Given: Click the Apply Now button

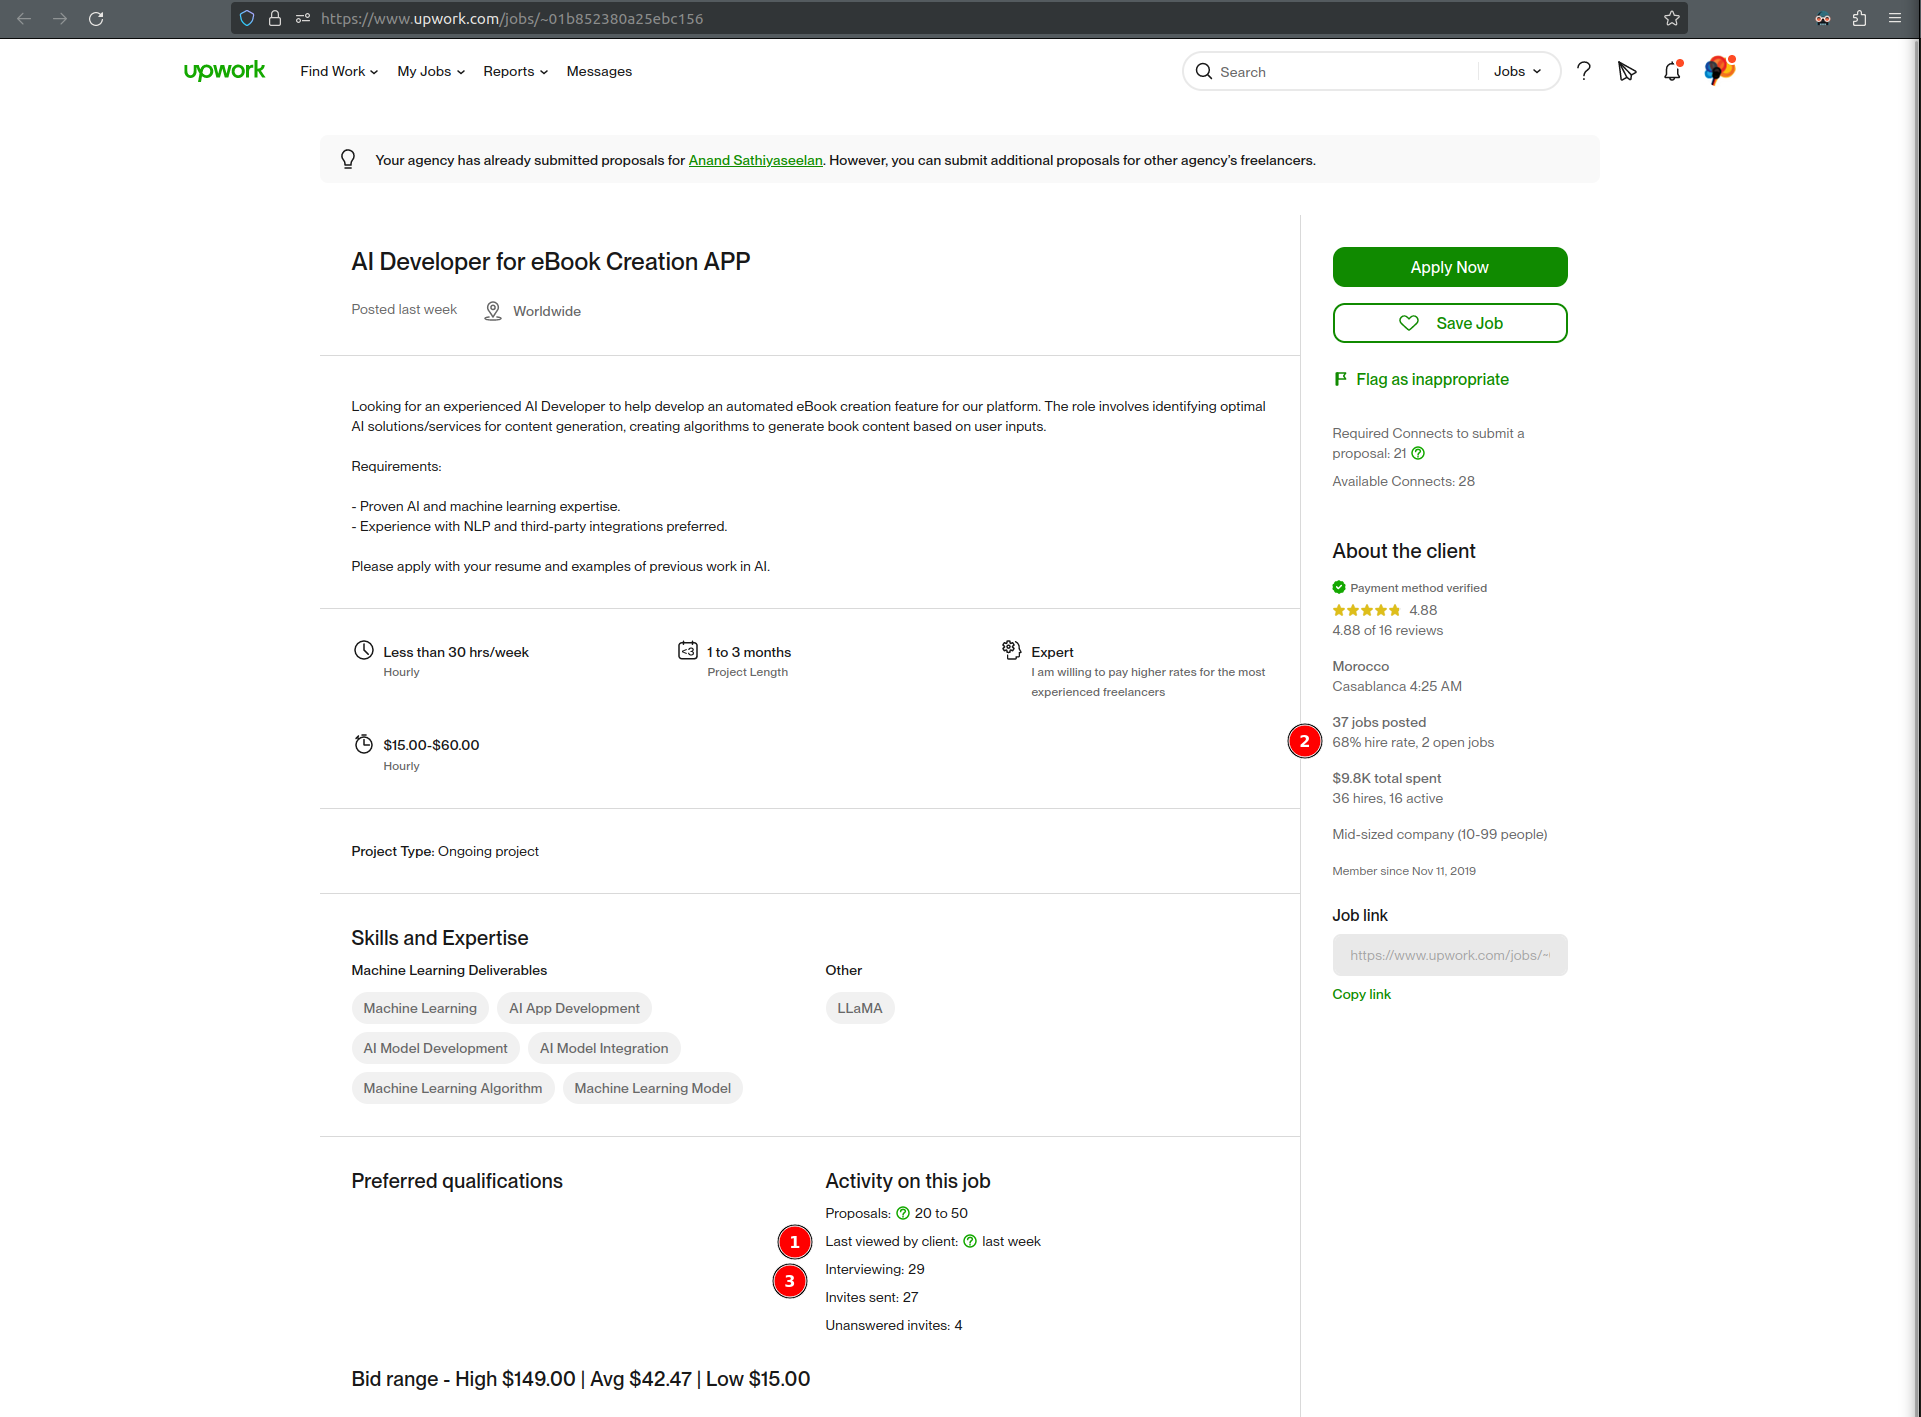Looking at the screenshot, I should (x=1450, y=267).
